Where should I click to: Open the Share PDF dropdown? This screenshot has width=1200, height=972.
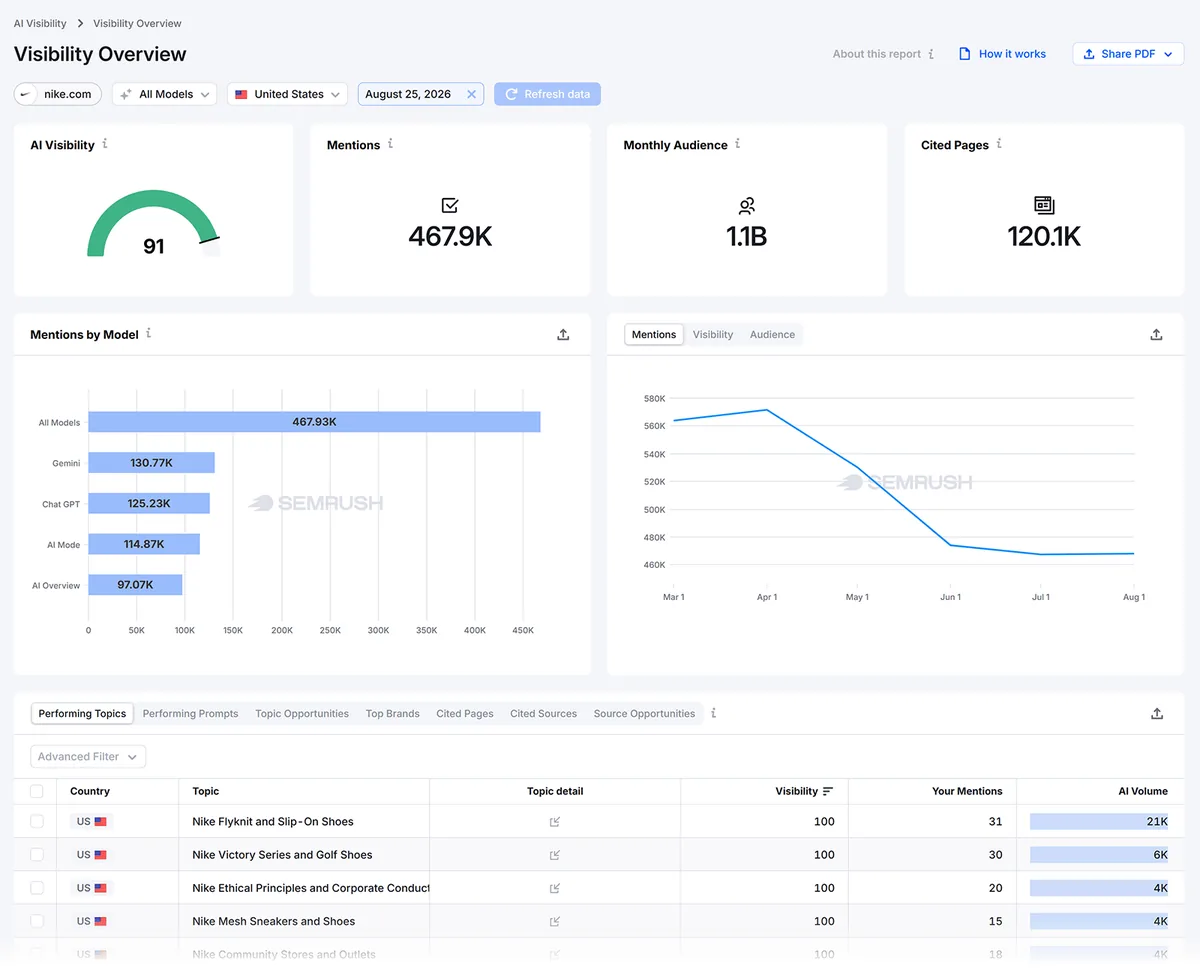pos(1128,54)
